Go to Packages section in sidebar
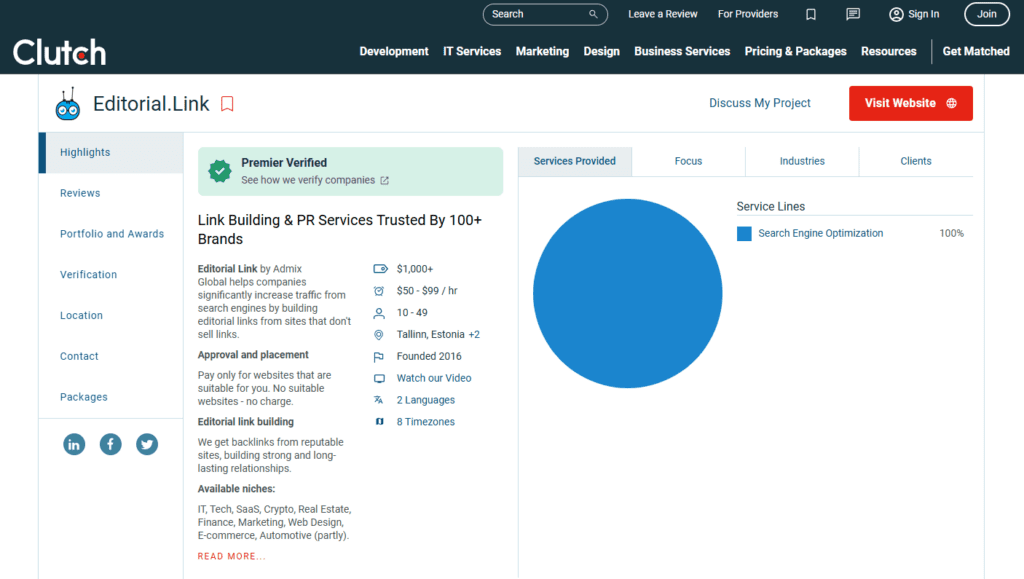1024x579 pixels. point(84,397)
